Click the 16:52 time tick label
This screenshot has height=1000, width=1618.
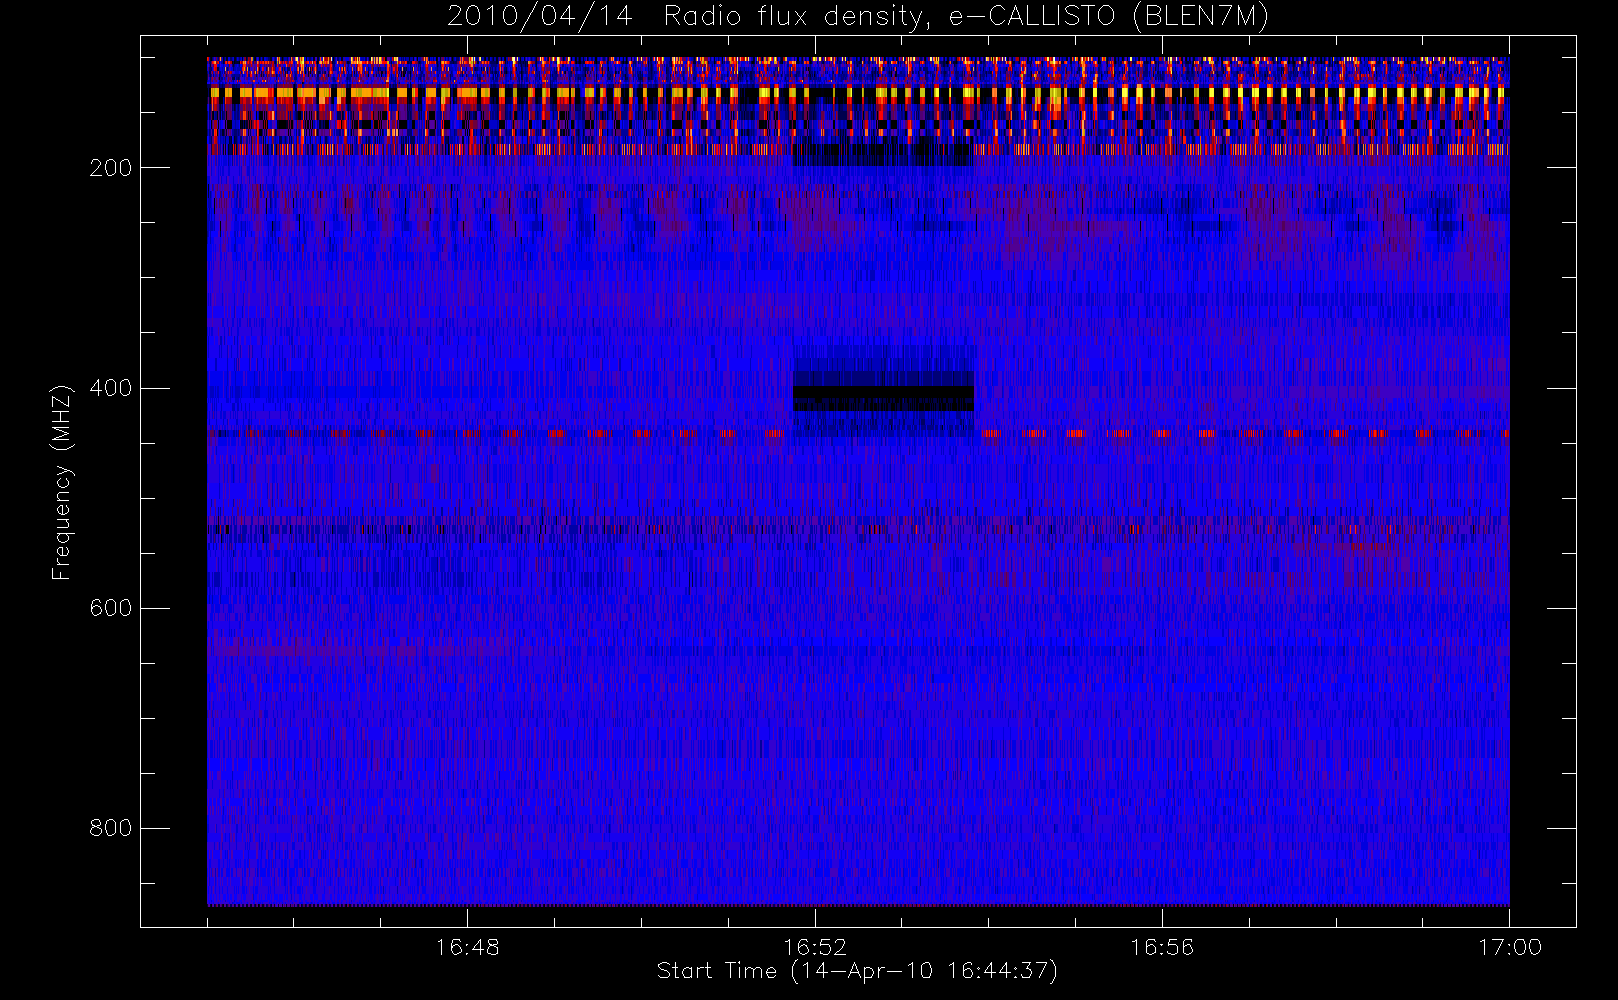click(x=814, y=947)
